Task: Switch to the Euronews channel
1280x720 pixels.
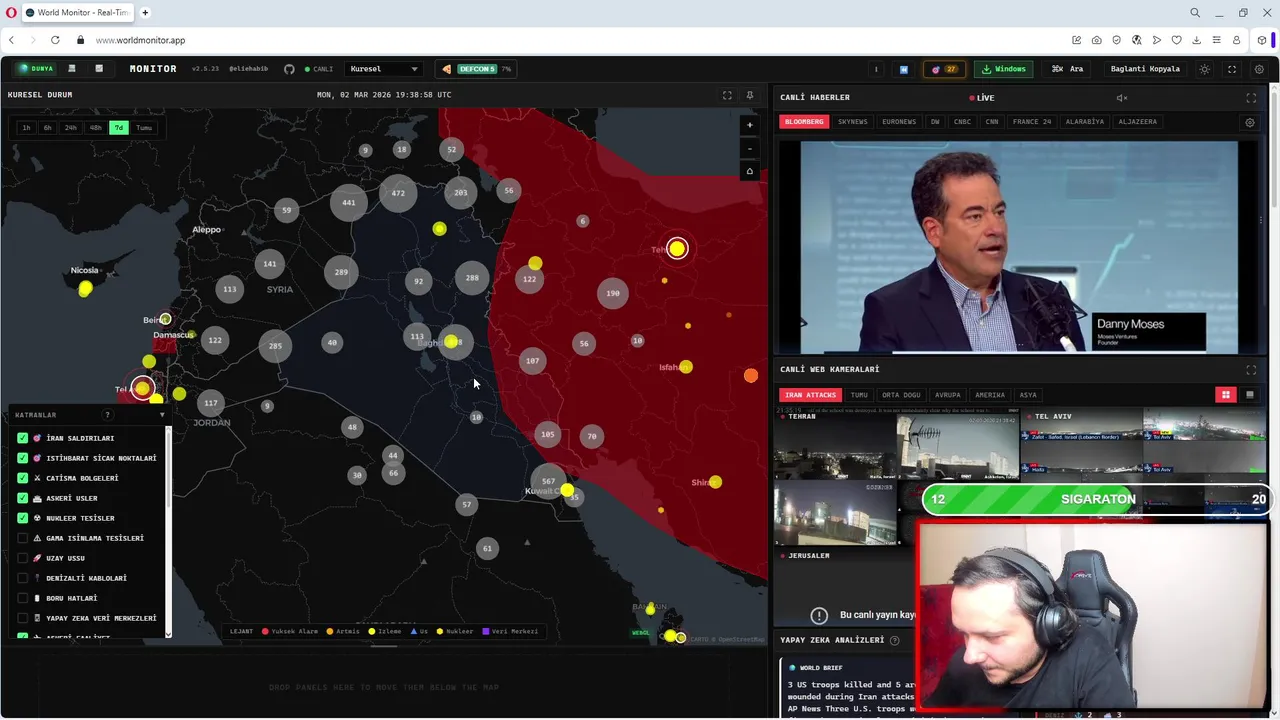Action: 899,122
